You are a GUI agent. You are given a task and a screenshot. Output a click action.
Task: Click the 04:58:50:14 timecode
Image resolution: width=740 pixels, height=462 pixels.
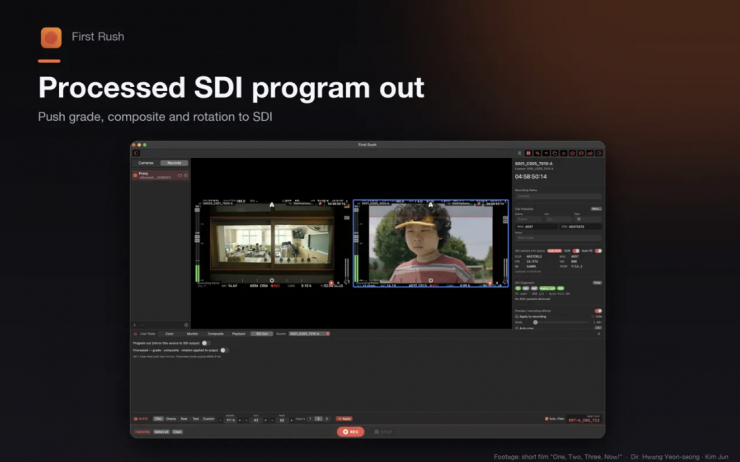point(530,176)
